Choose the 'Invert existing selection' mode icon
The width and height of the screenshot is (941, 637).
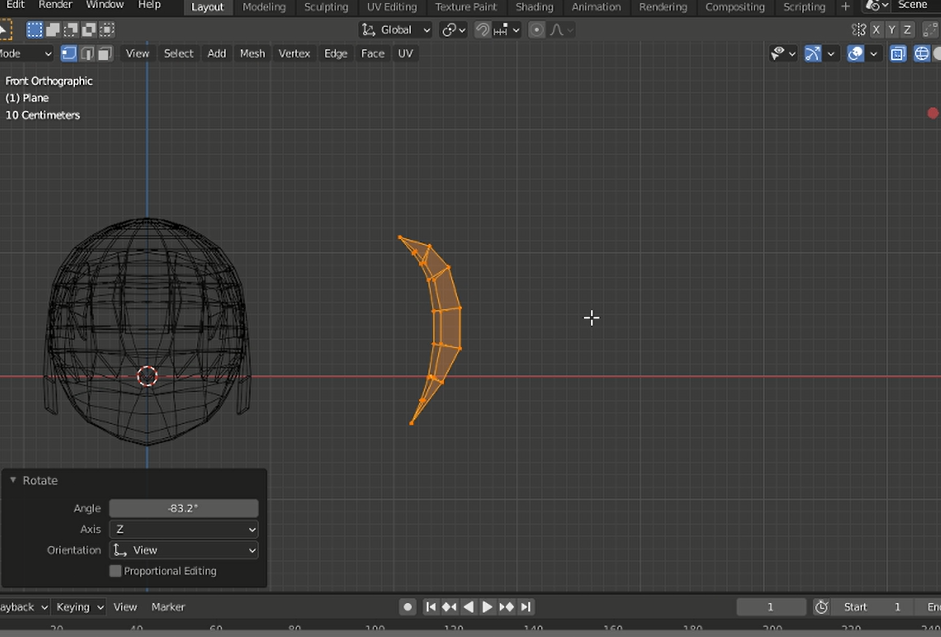click(x=89, y=29)
